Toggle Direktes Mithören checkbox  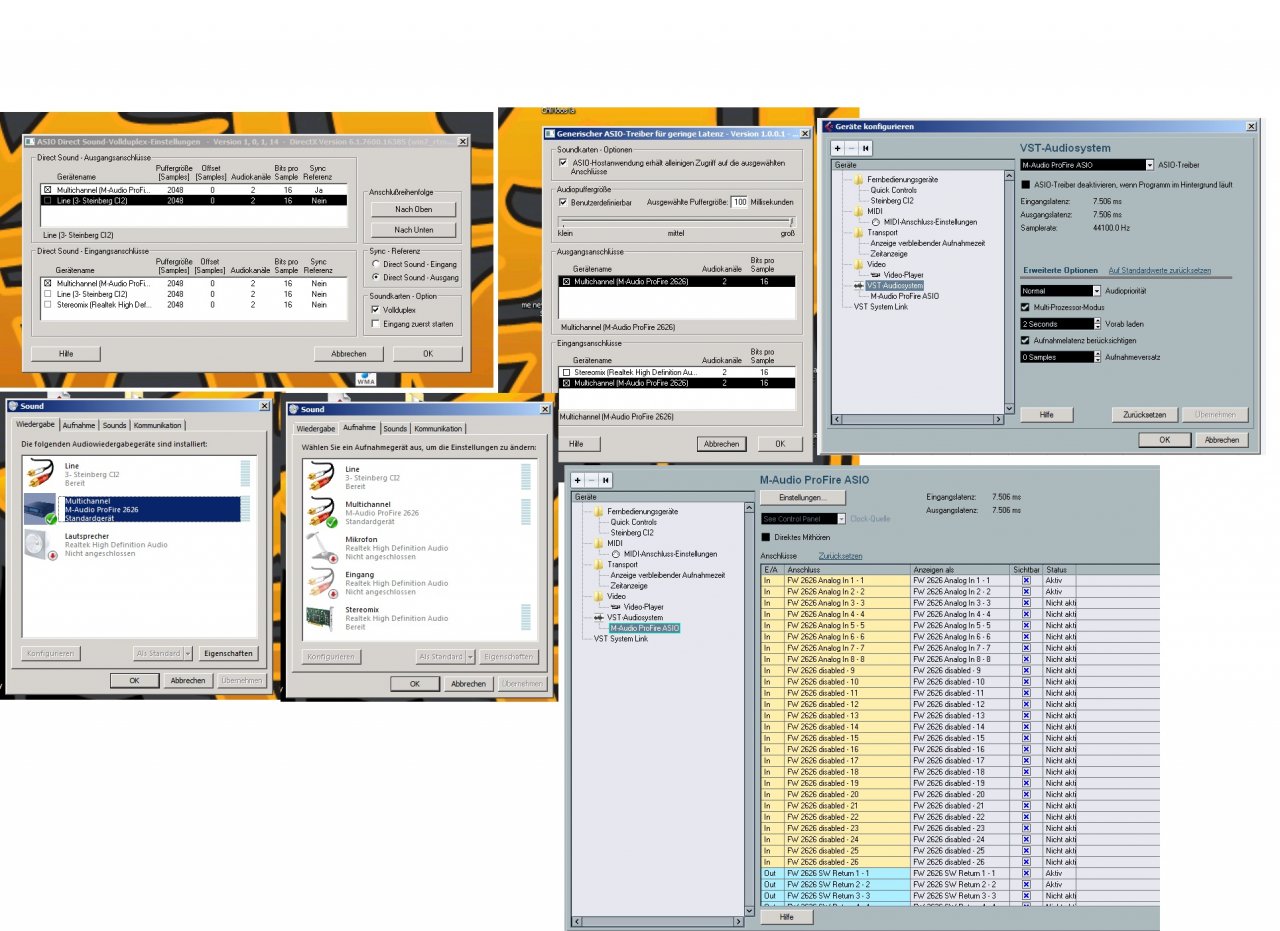pos(766,537)
